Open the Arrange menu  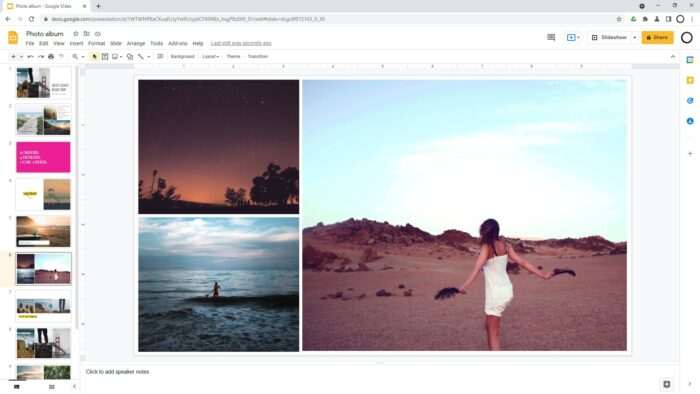[136, 44]
